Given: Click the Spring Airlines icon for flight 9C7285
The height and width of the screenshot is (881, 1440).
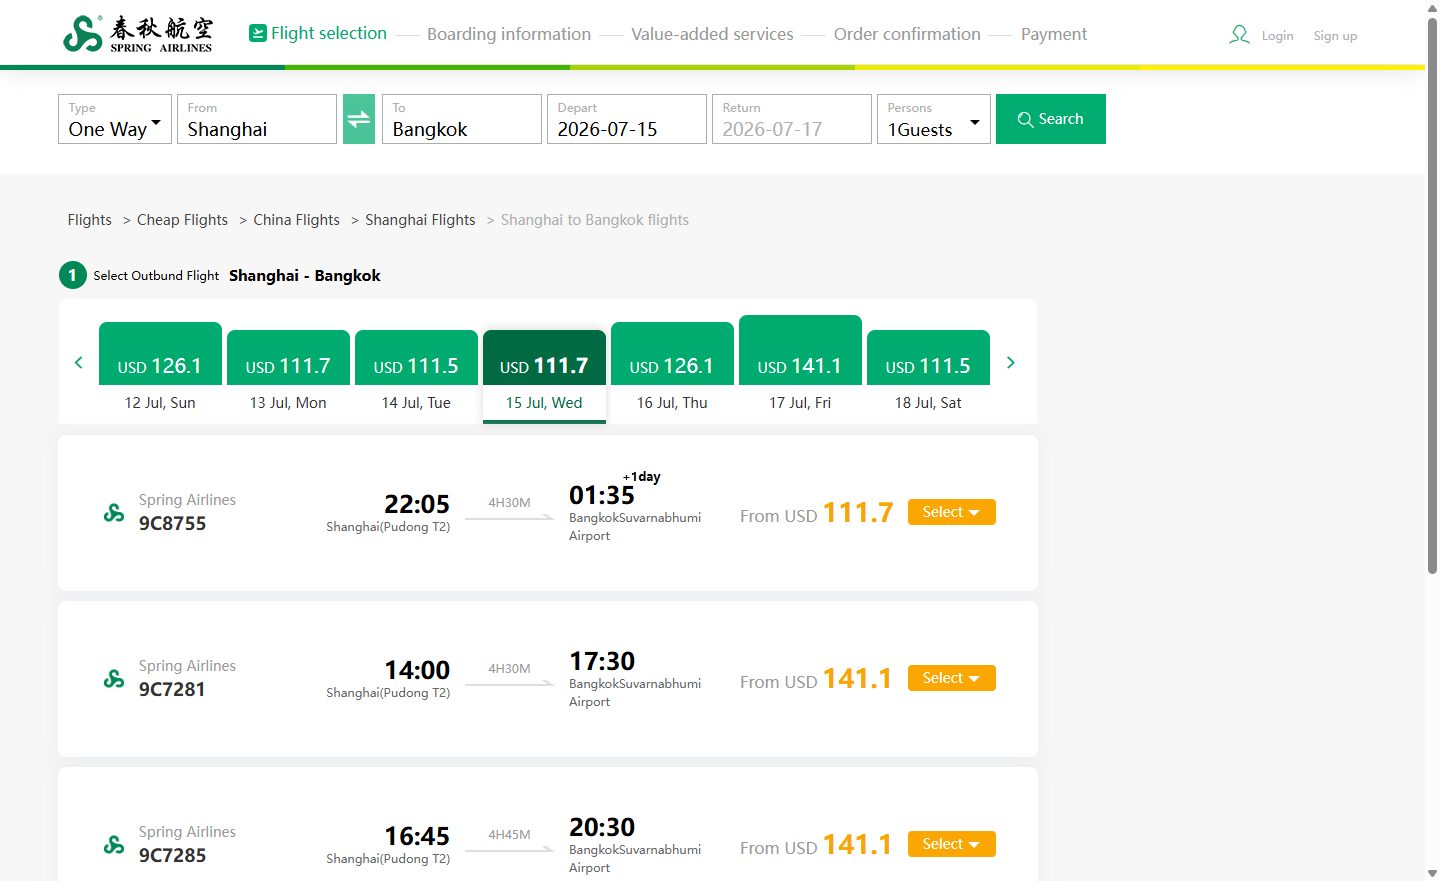Looking at the screenshot, I should 114,845.
